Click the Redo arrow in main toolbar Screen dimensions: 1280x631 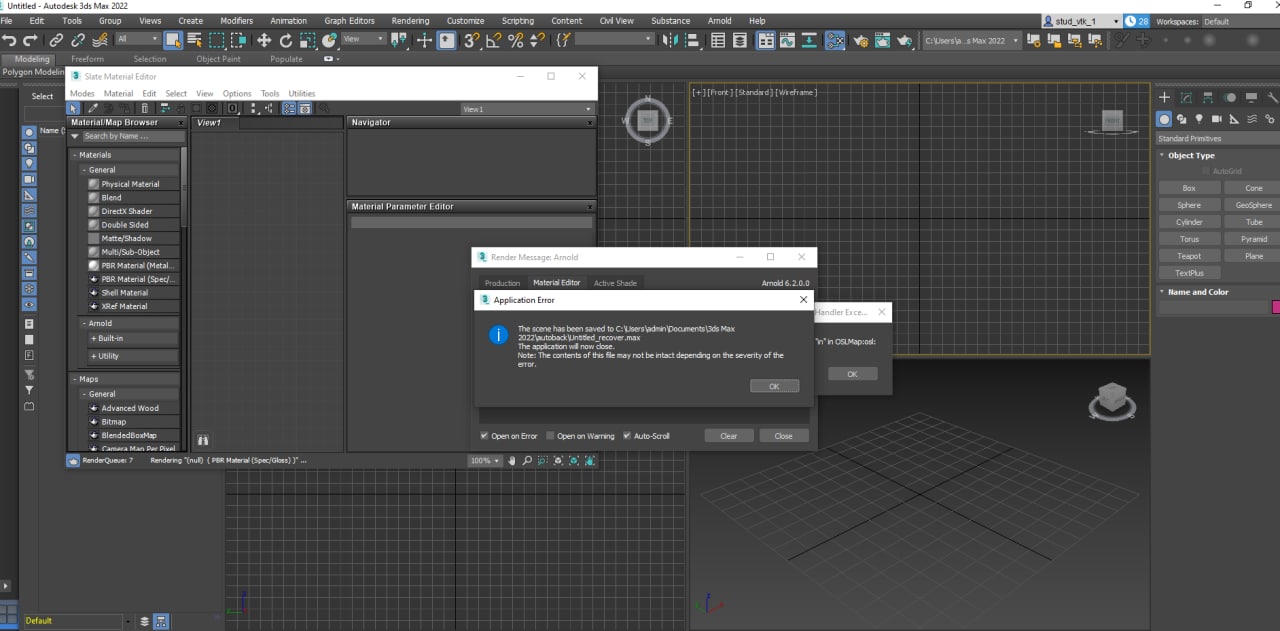(30, 40)
